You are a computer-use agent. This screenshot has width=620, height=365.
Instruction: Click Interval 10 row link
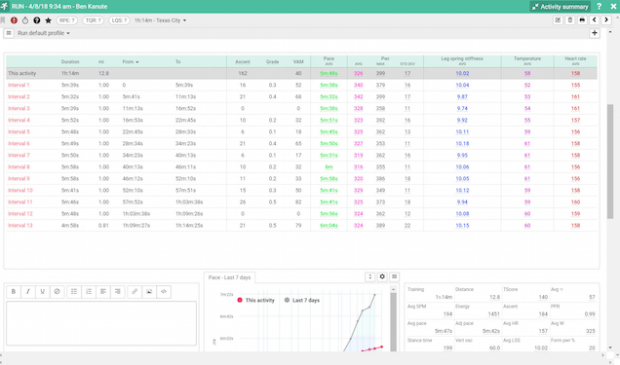click(x=20, y=190)
